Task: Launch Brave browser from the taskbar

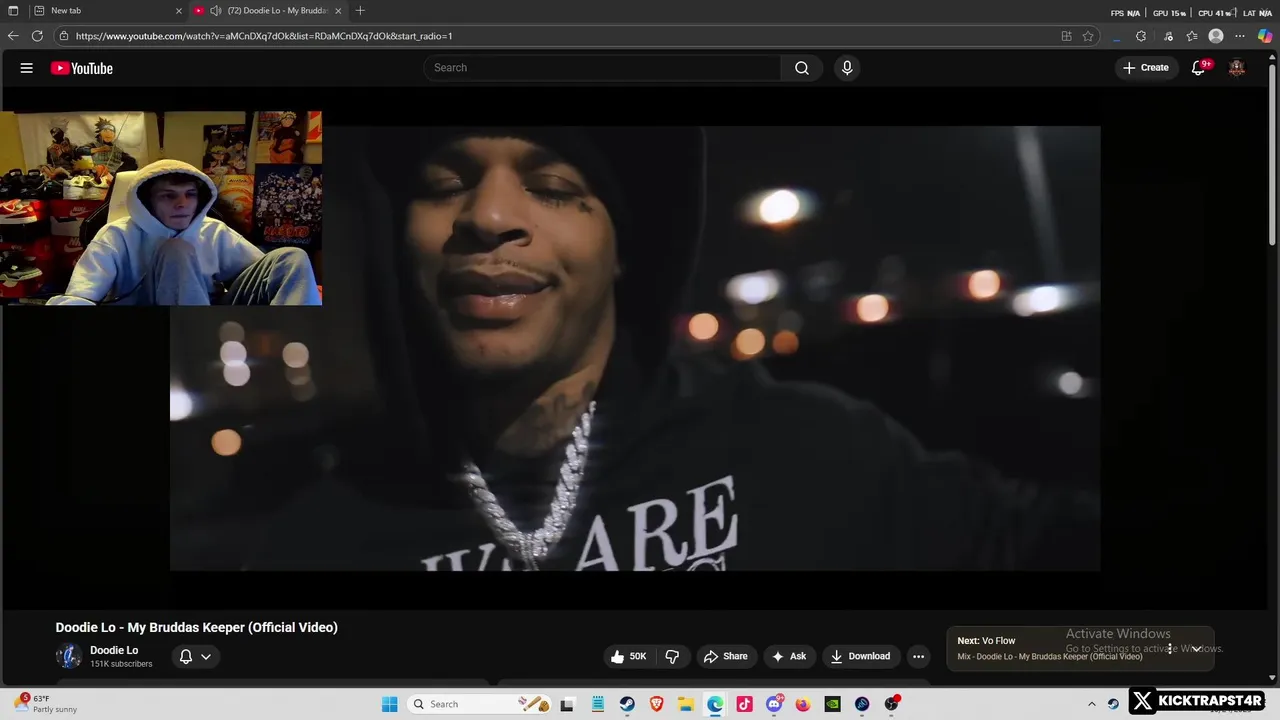Action: pos(656,704)
